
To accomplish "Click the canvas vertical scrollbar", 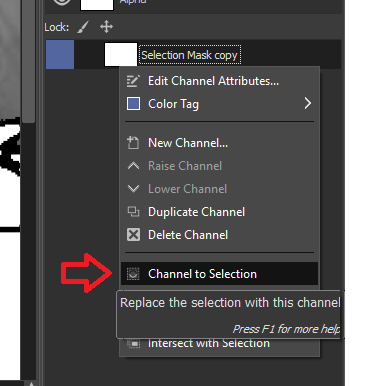I will click(29, 60).
